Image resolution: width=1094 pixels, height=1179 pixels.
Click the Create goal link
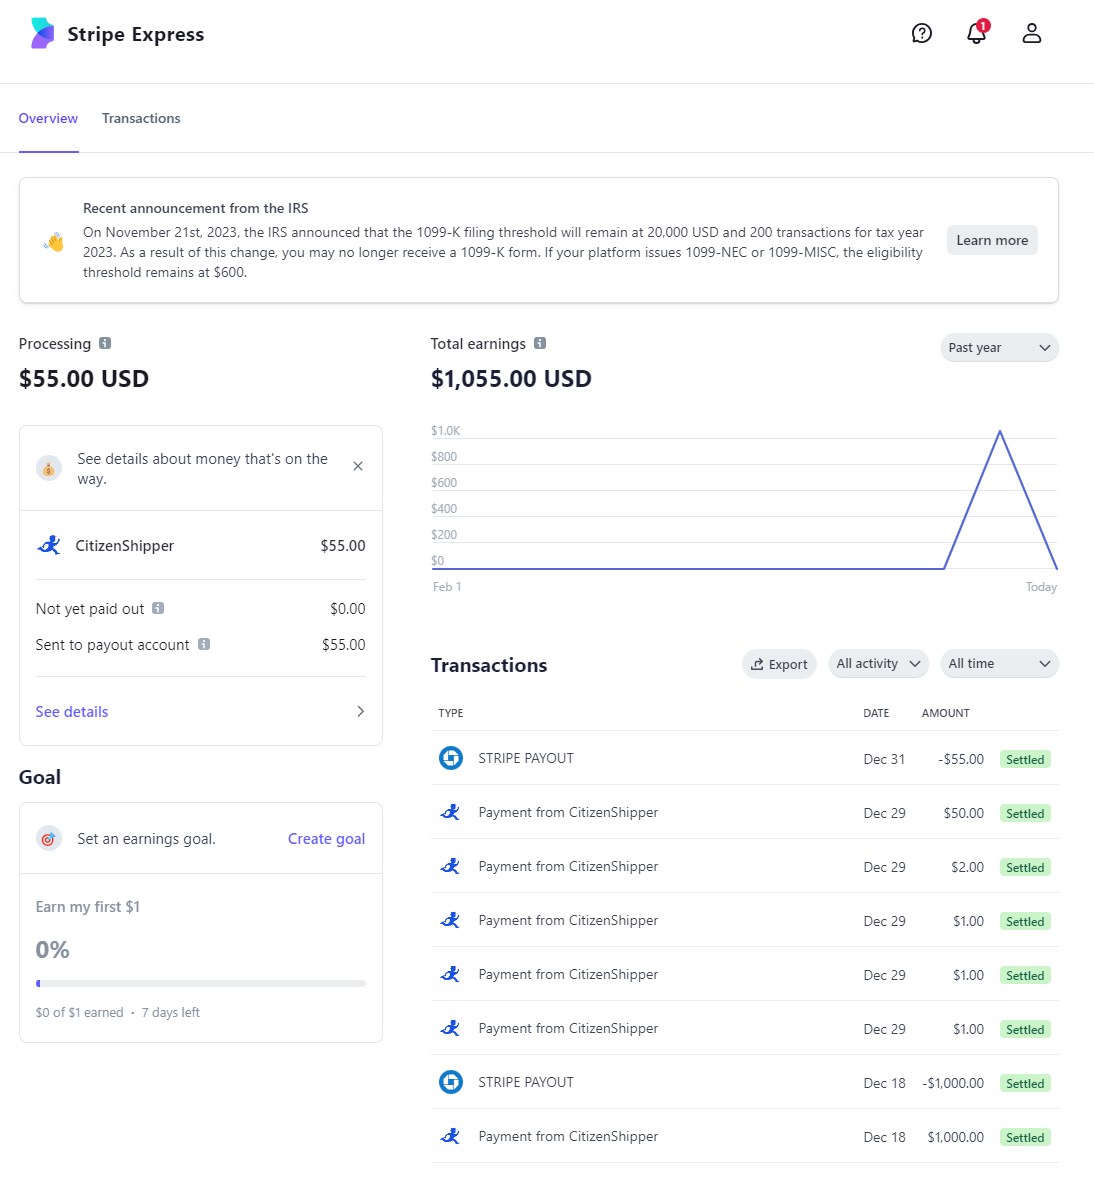326,838
